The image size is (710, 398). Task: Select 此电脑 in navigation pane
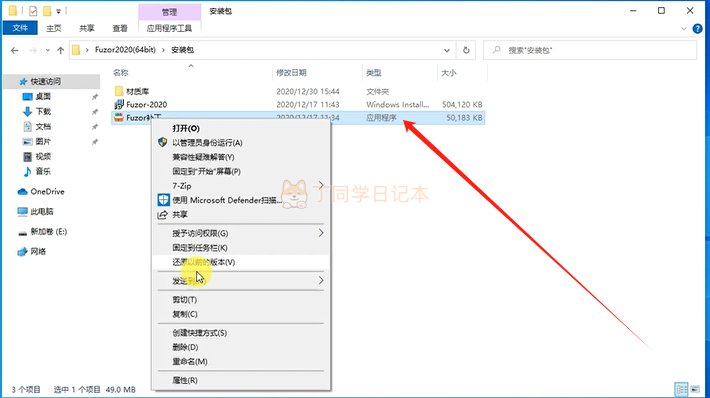[x=42, y=211]
